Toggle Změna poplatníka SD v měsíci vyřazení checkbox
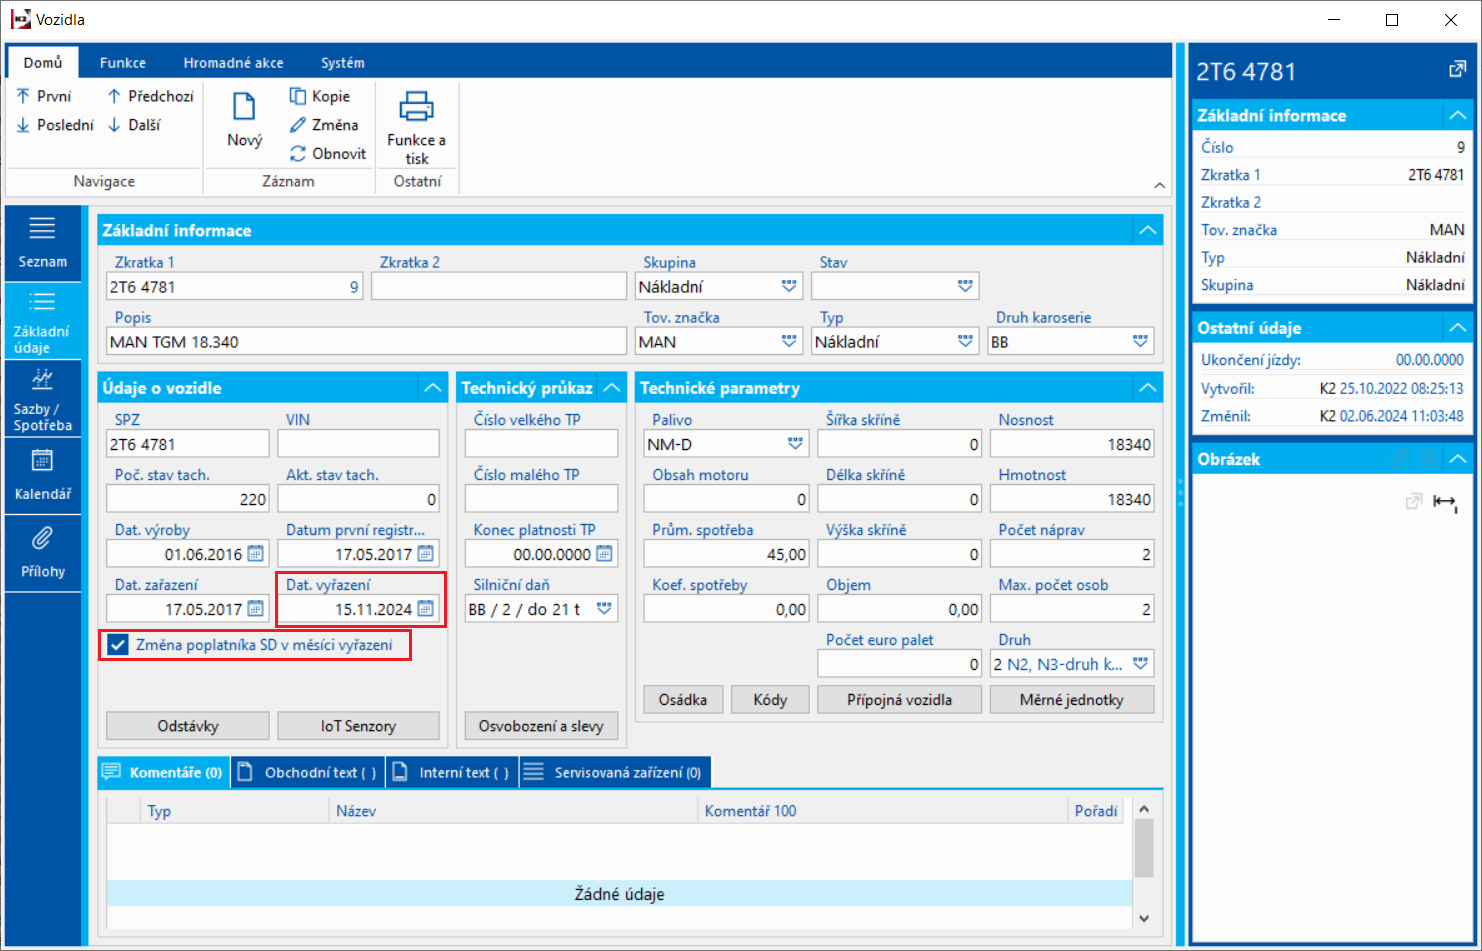Viewport: 1482px width, 951px height. (118, 645)
